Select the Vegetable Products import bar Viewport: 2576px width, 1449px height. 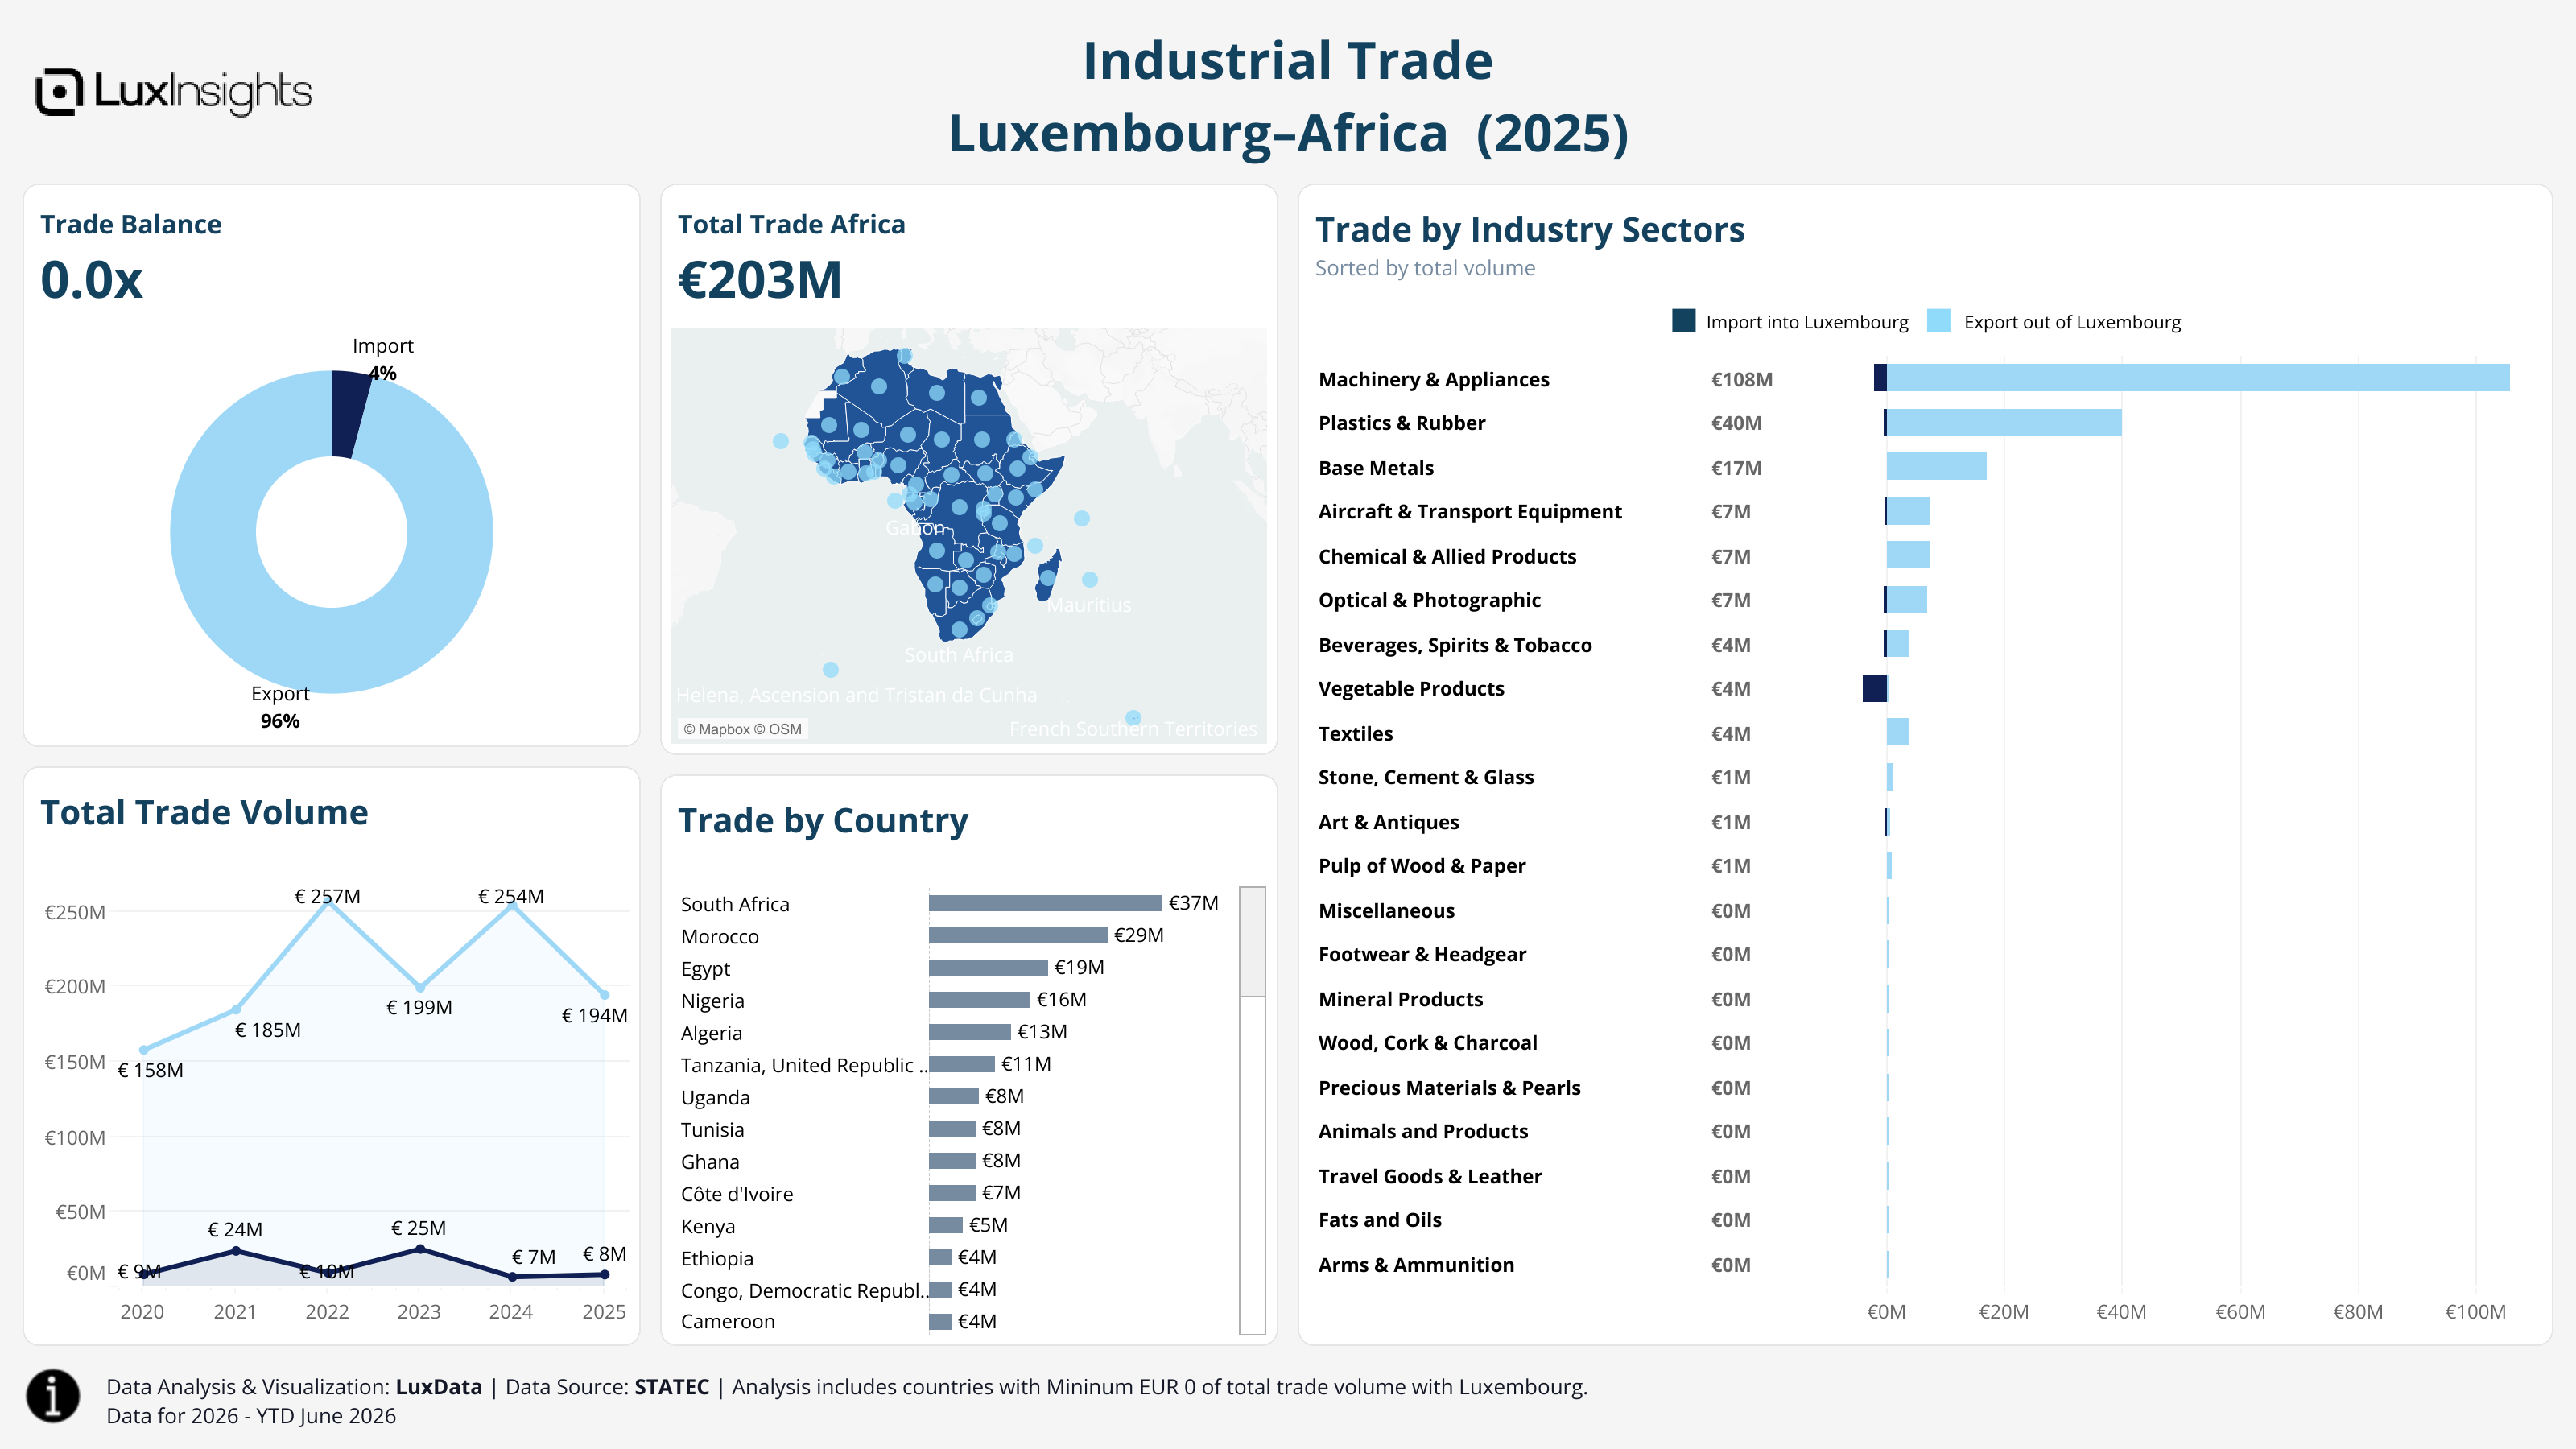coord(1875,688)
